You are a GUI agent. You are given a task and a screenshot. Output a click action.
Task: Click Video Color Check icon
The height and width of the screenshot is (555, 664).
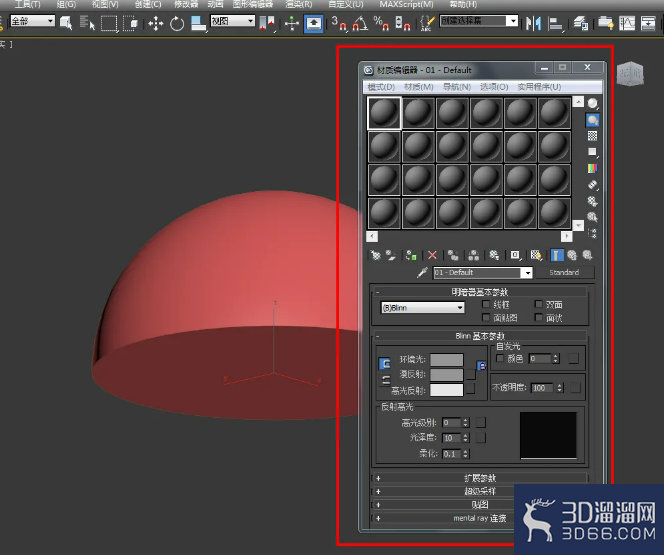(592, 168)
